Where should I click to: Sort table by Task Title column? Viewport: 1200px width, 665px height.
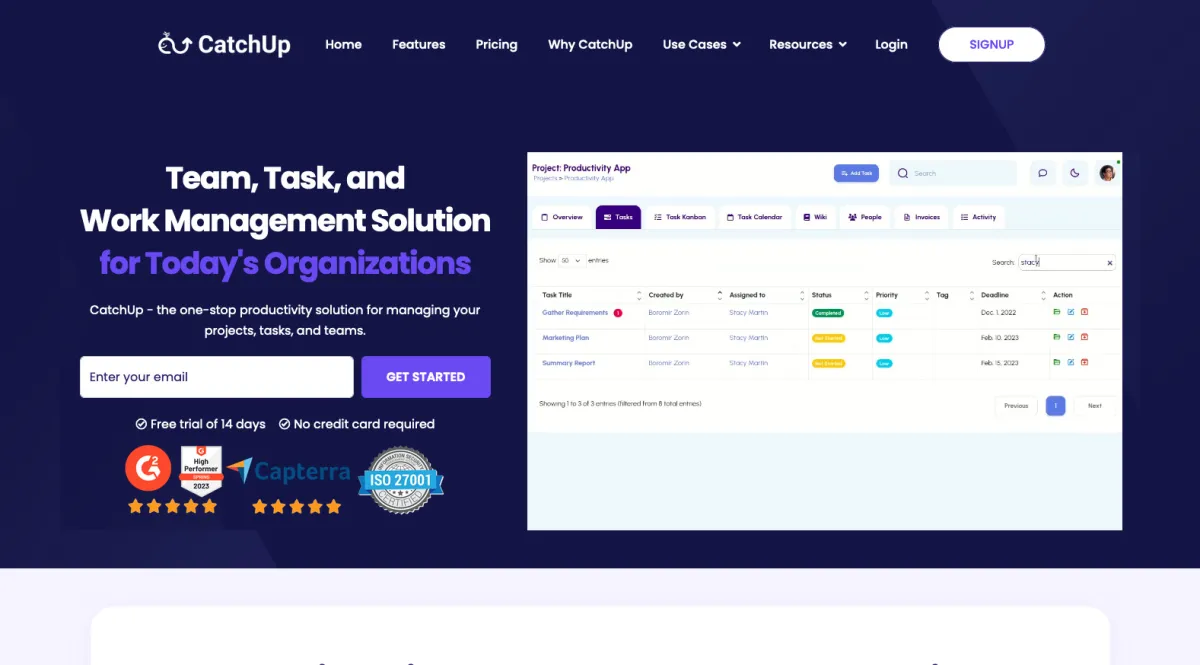click(590, 295)
